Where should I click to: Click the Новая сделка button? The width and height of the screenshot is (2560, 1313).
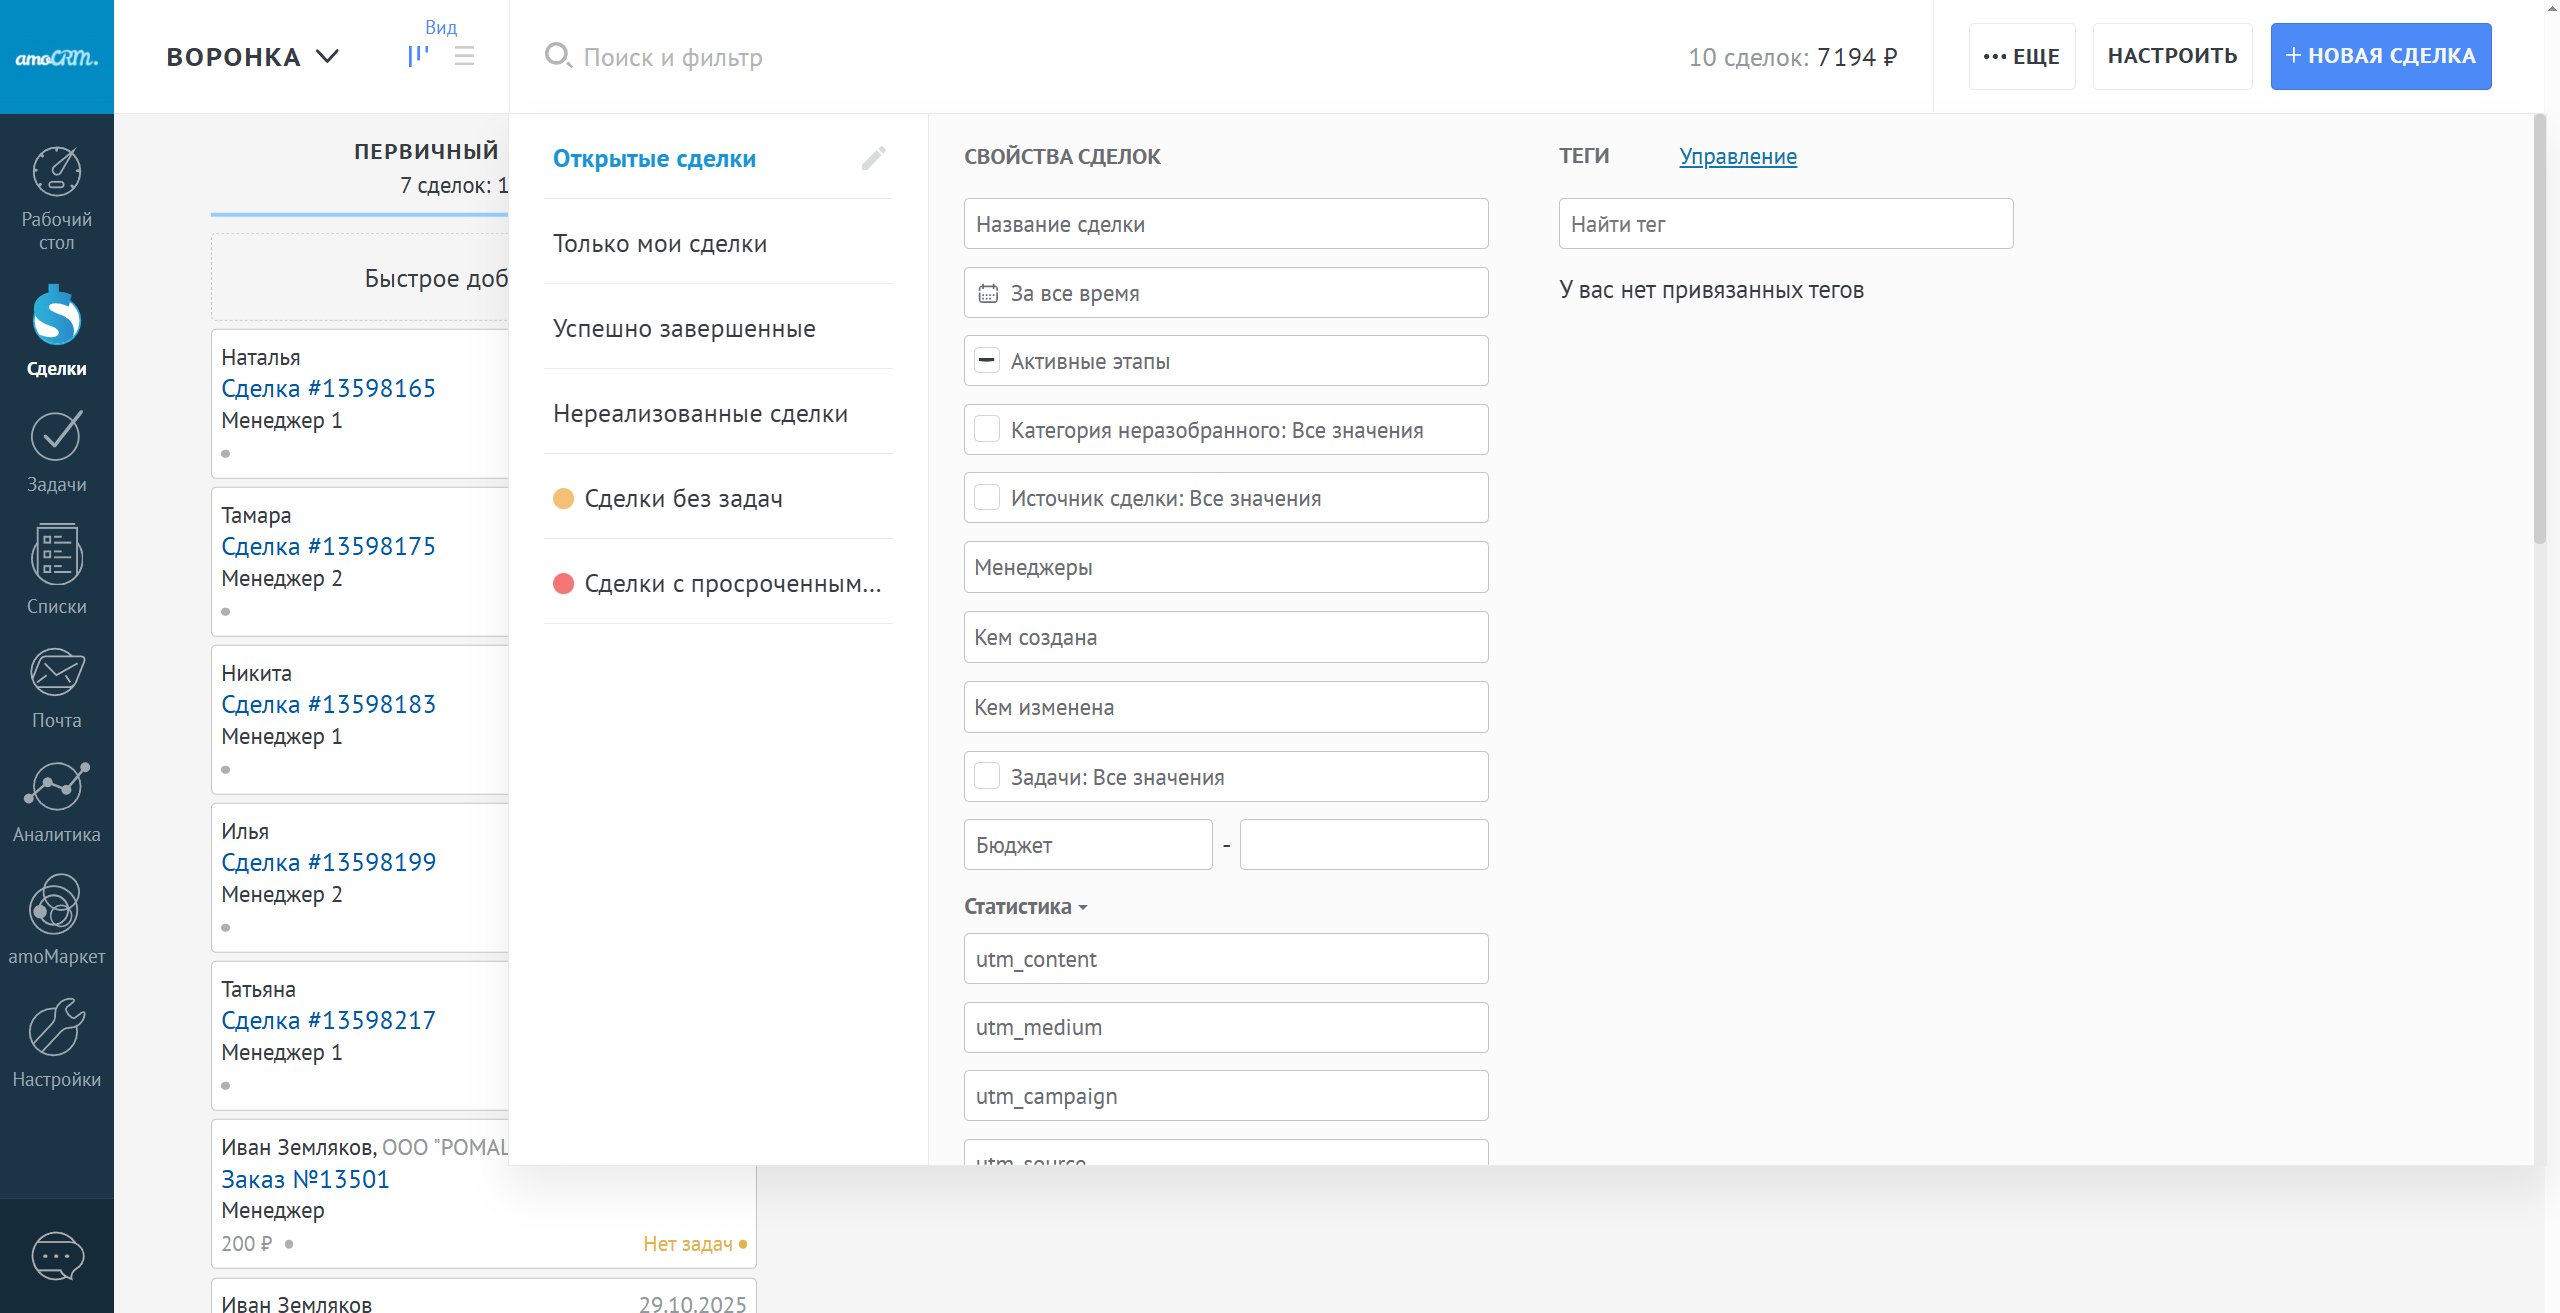pyautogui.click(x=2380, y=56)
